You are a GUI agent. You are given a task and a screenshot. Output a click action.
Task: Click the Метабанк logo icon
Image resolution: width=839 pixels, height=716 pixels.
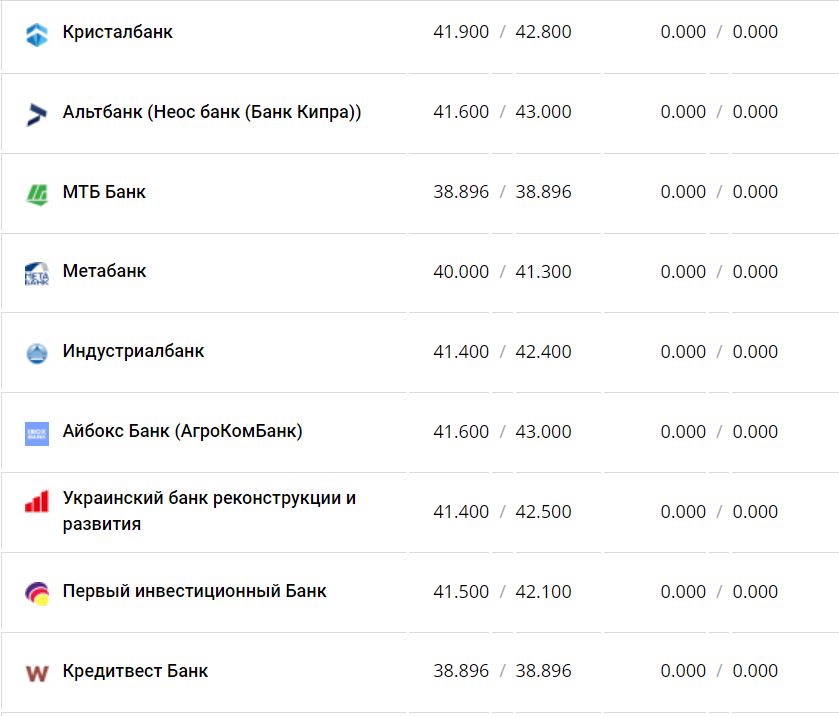37,273
